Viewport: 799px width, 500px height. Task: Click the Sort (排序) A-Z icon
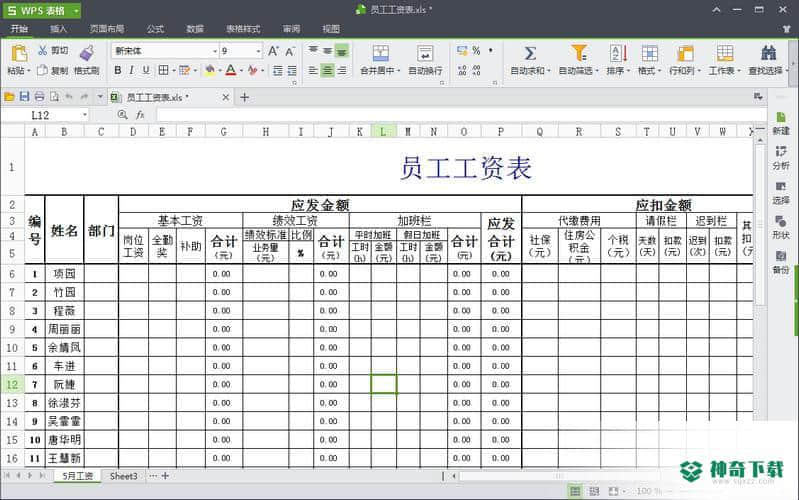click(x=618, y=54)
